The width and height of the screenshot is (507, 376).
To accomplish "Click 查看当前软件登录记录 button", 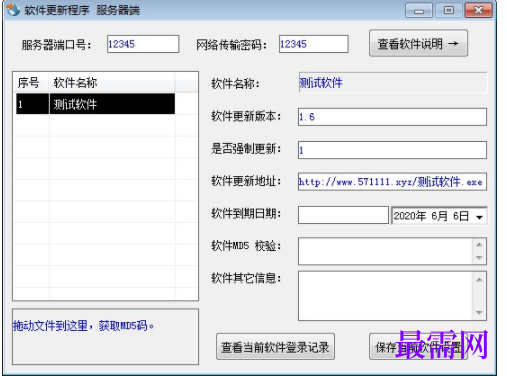I will (x=275, y=347).
